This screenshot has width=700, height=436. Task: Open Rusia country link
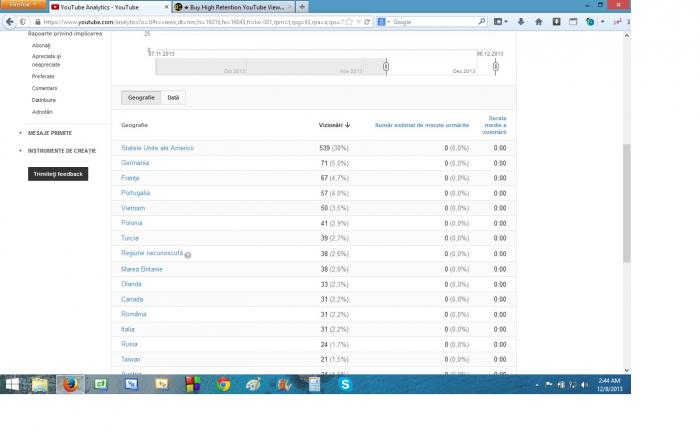pos(129,344)
